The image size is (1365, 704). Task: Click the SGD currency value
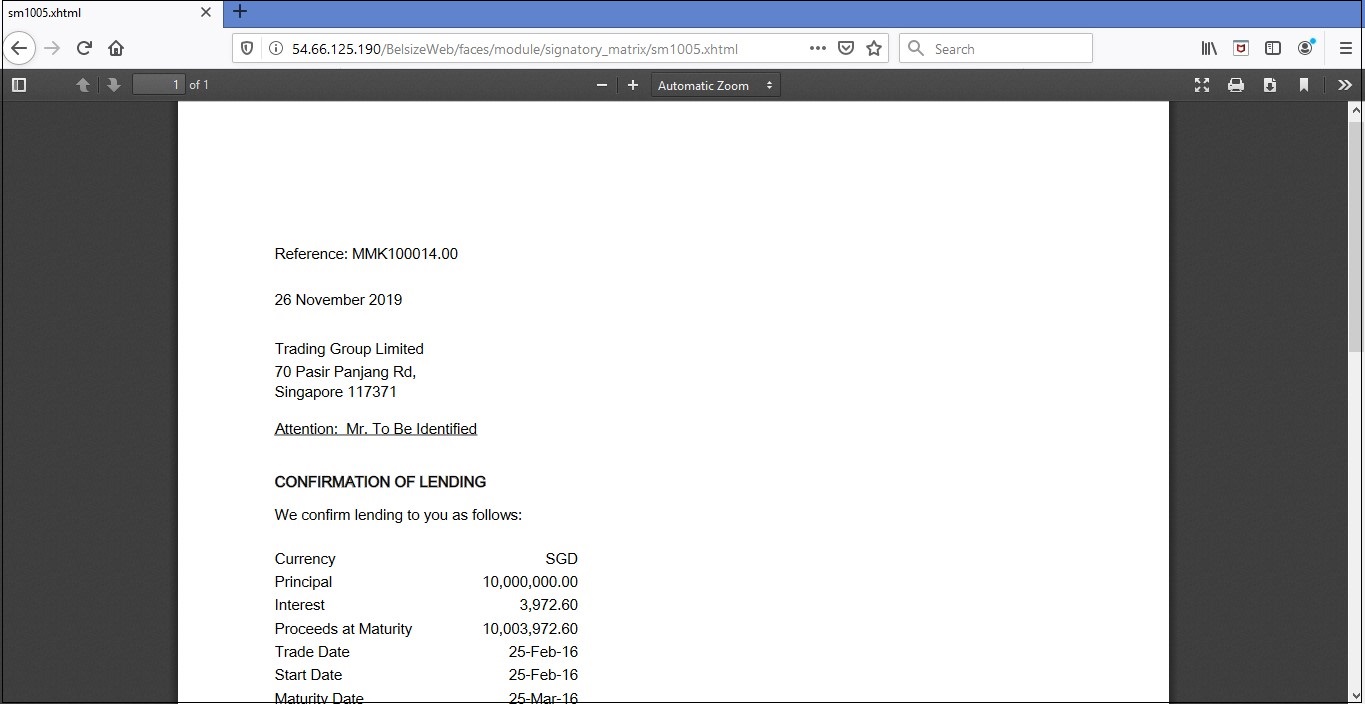click(x=561, y=559)
